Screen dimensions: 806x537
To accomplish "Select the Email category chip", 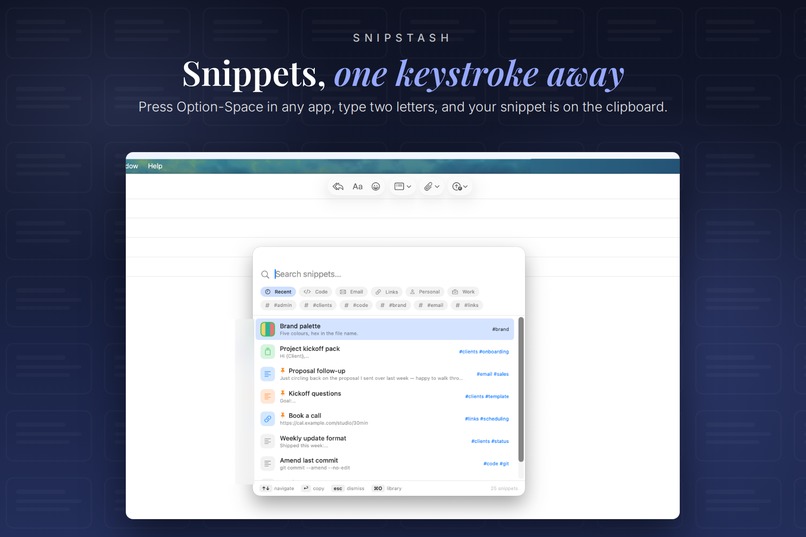I will 352,292.
